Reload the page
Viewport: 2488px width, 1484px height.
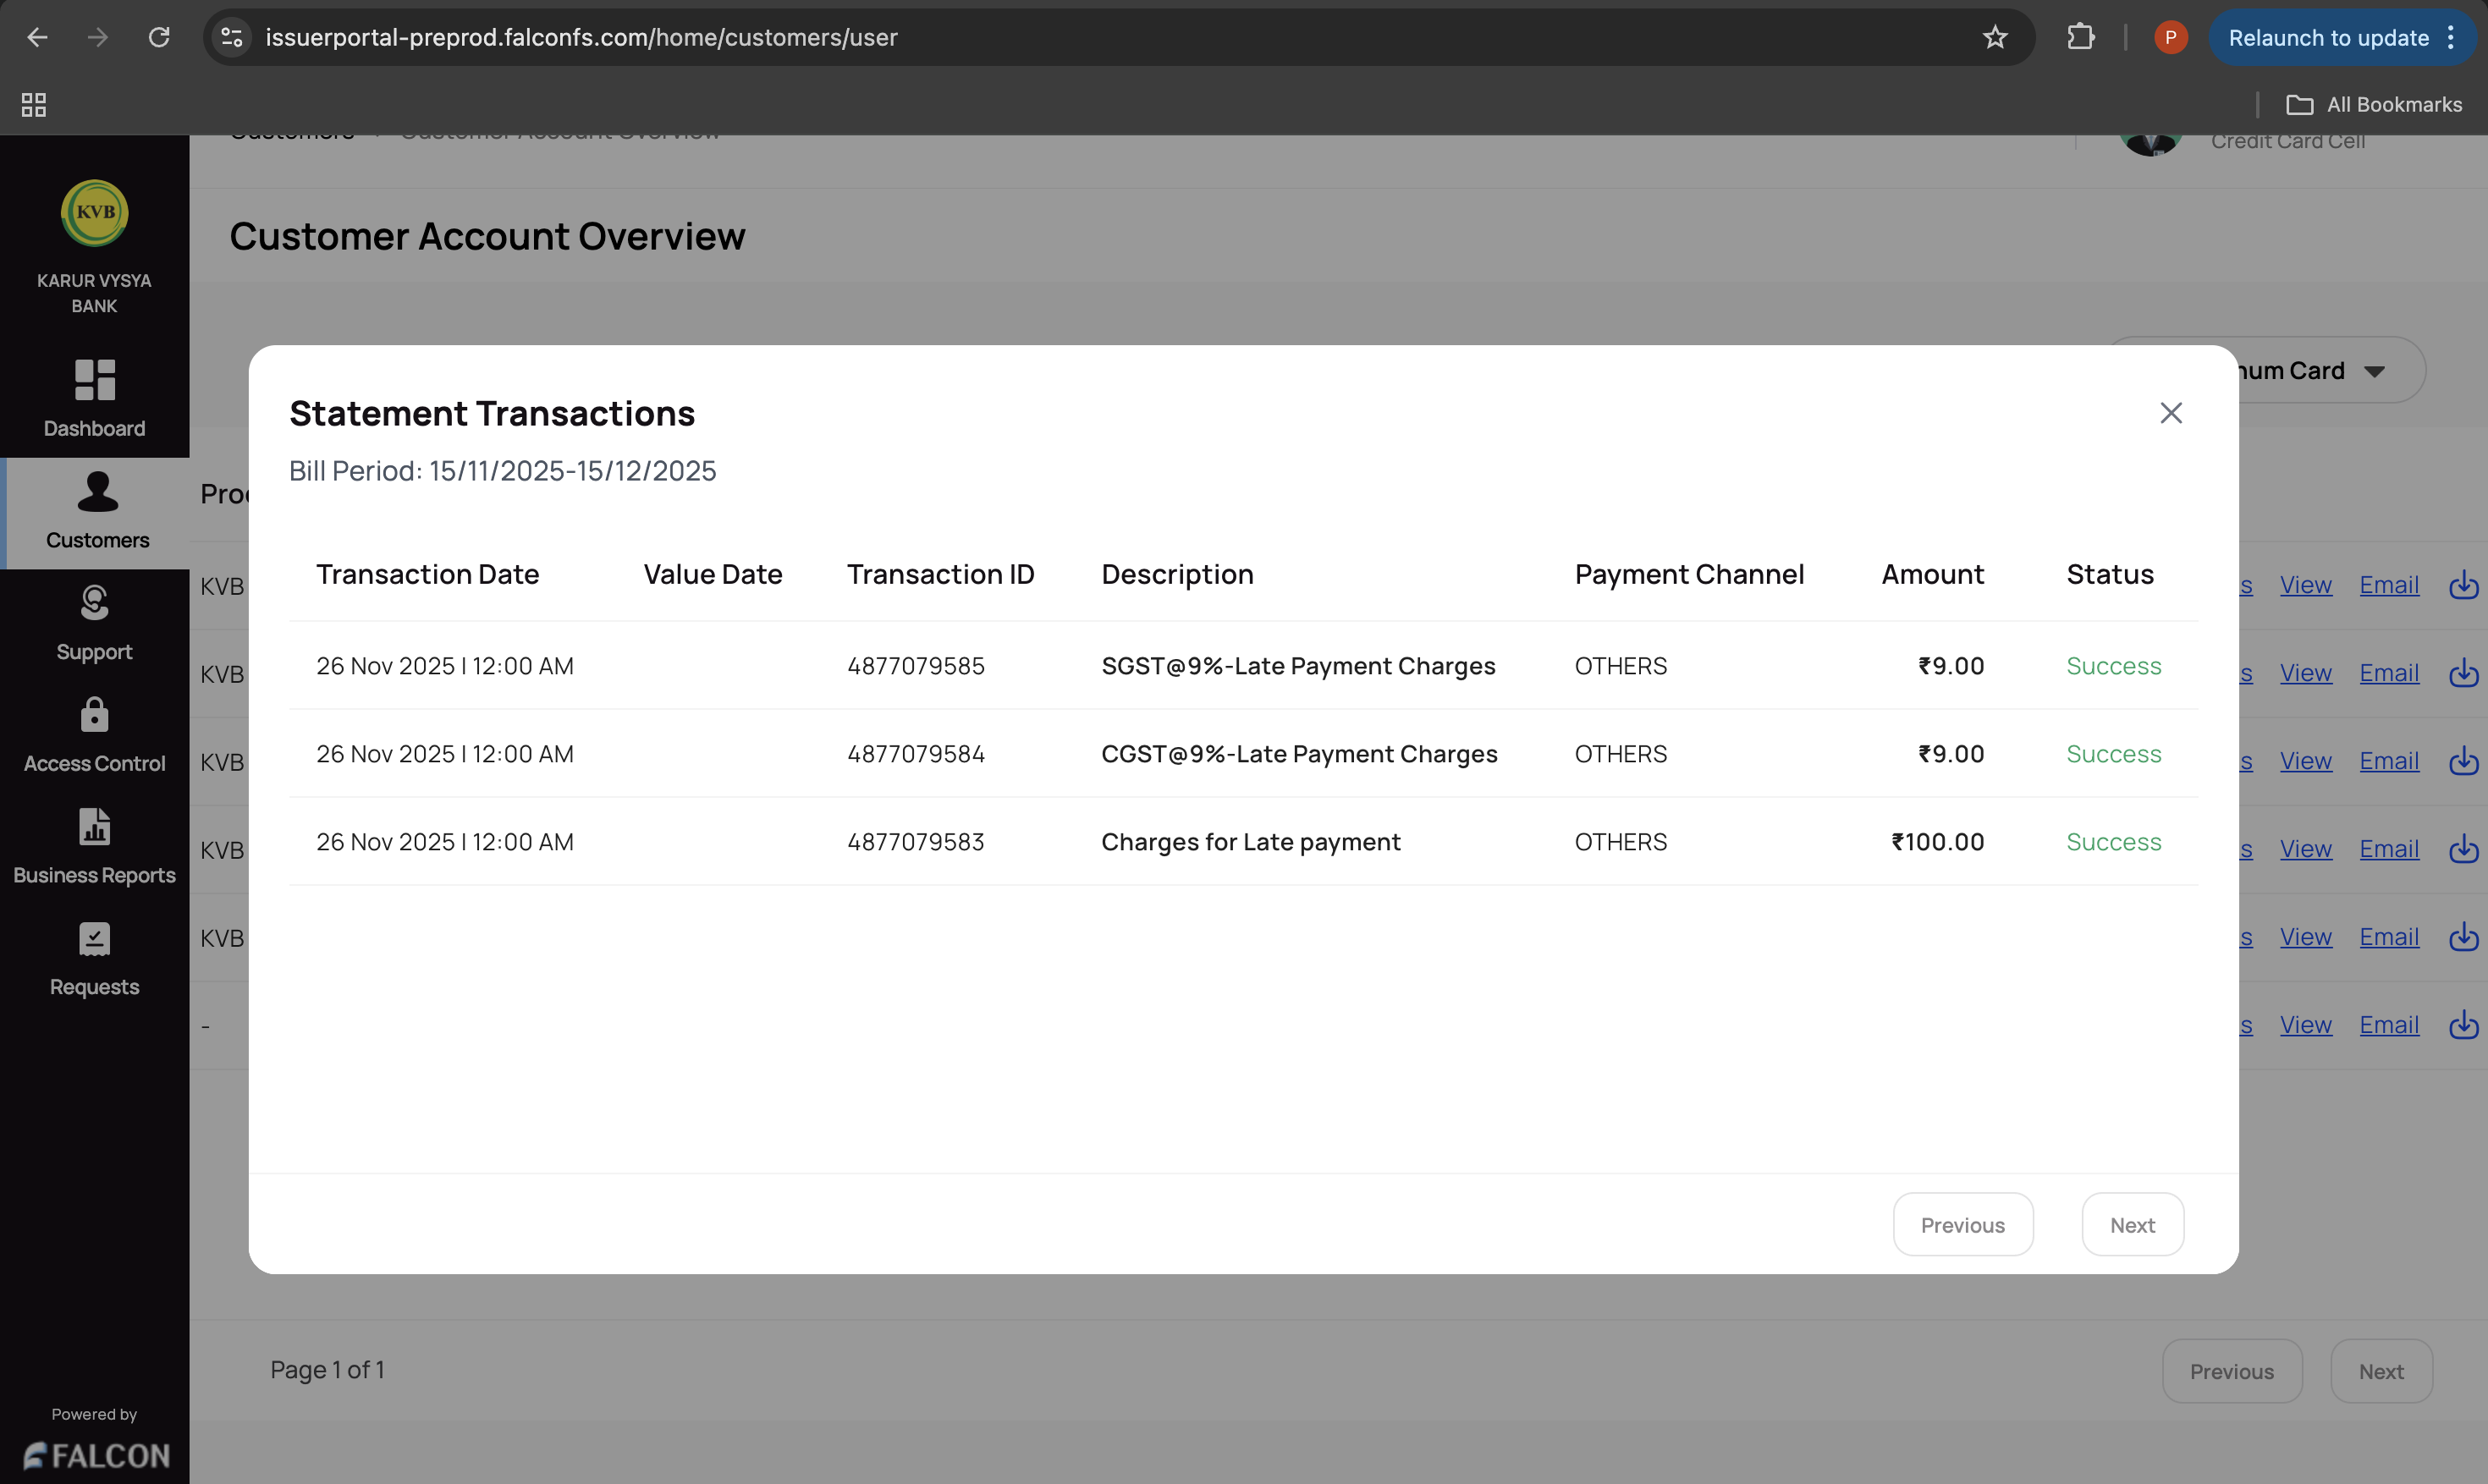point(159,38)
